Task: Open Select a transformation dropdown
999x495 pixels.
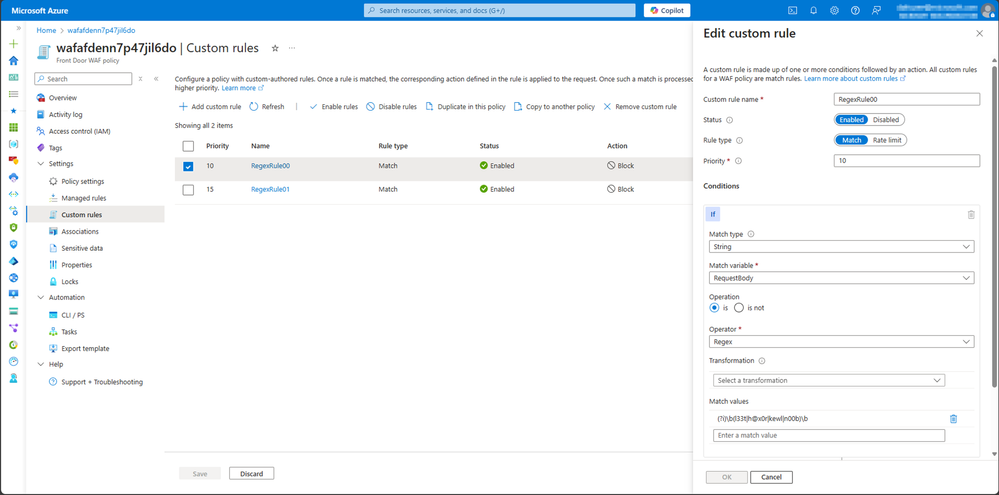Action: [829, 380]
